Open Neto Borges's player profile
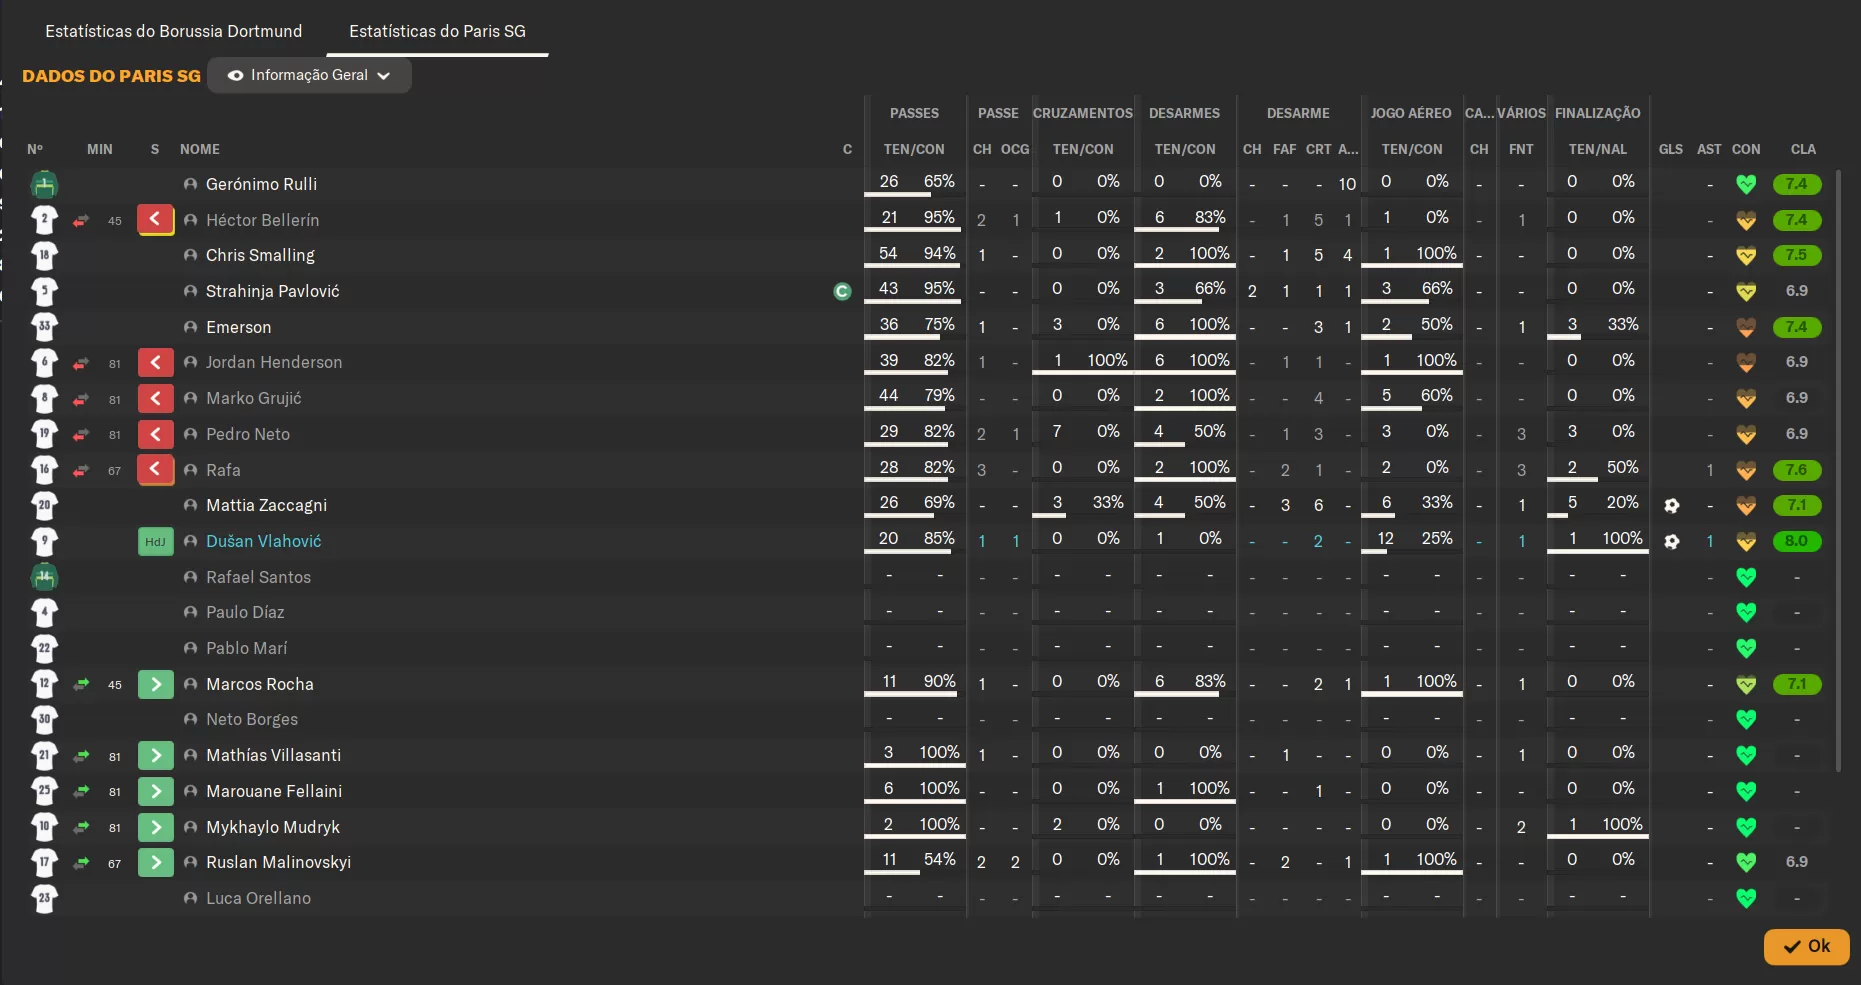This screenshot has height=985, width=1861. click(x=252, y=719)
